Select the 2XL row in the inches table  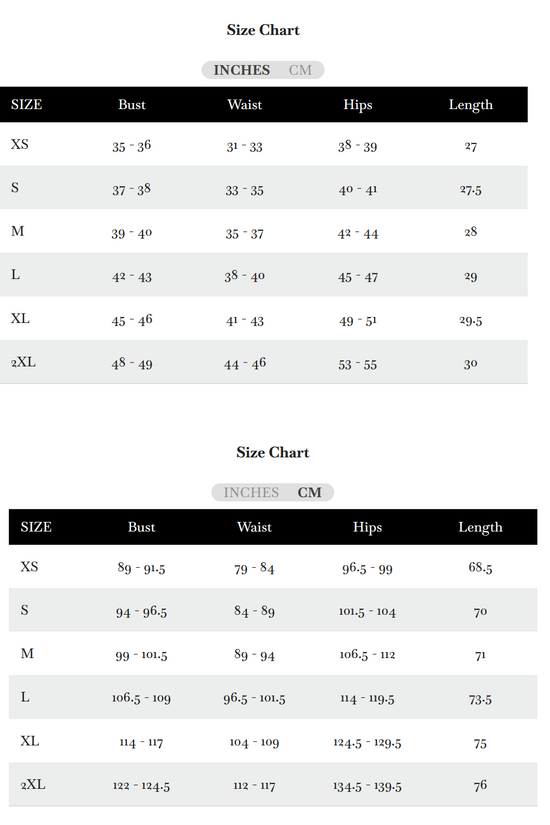(264, 362)
